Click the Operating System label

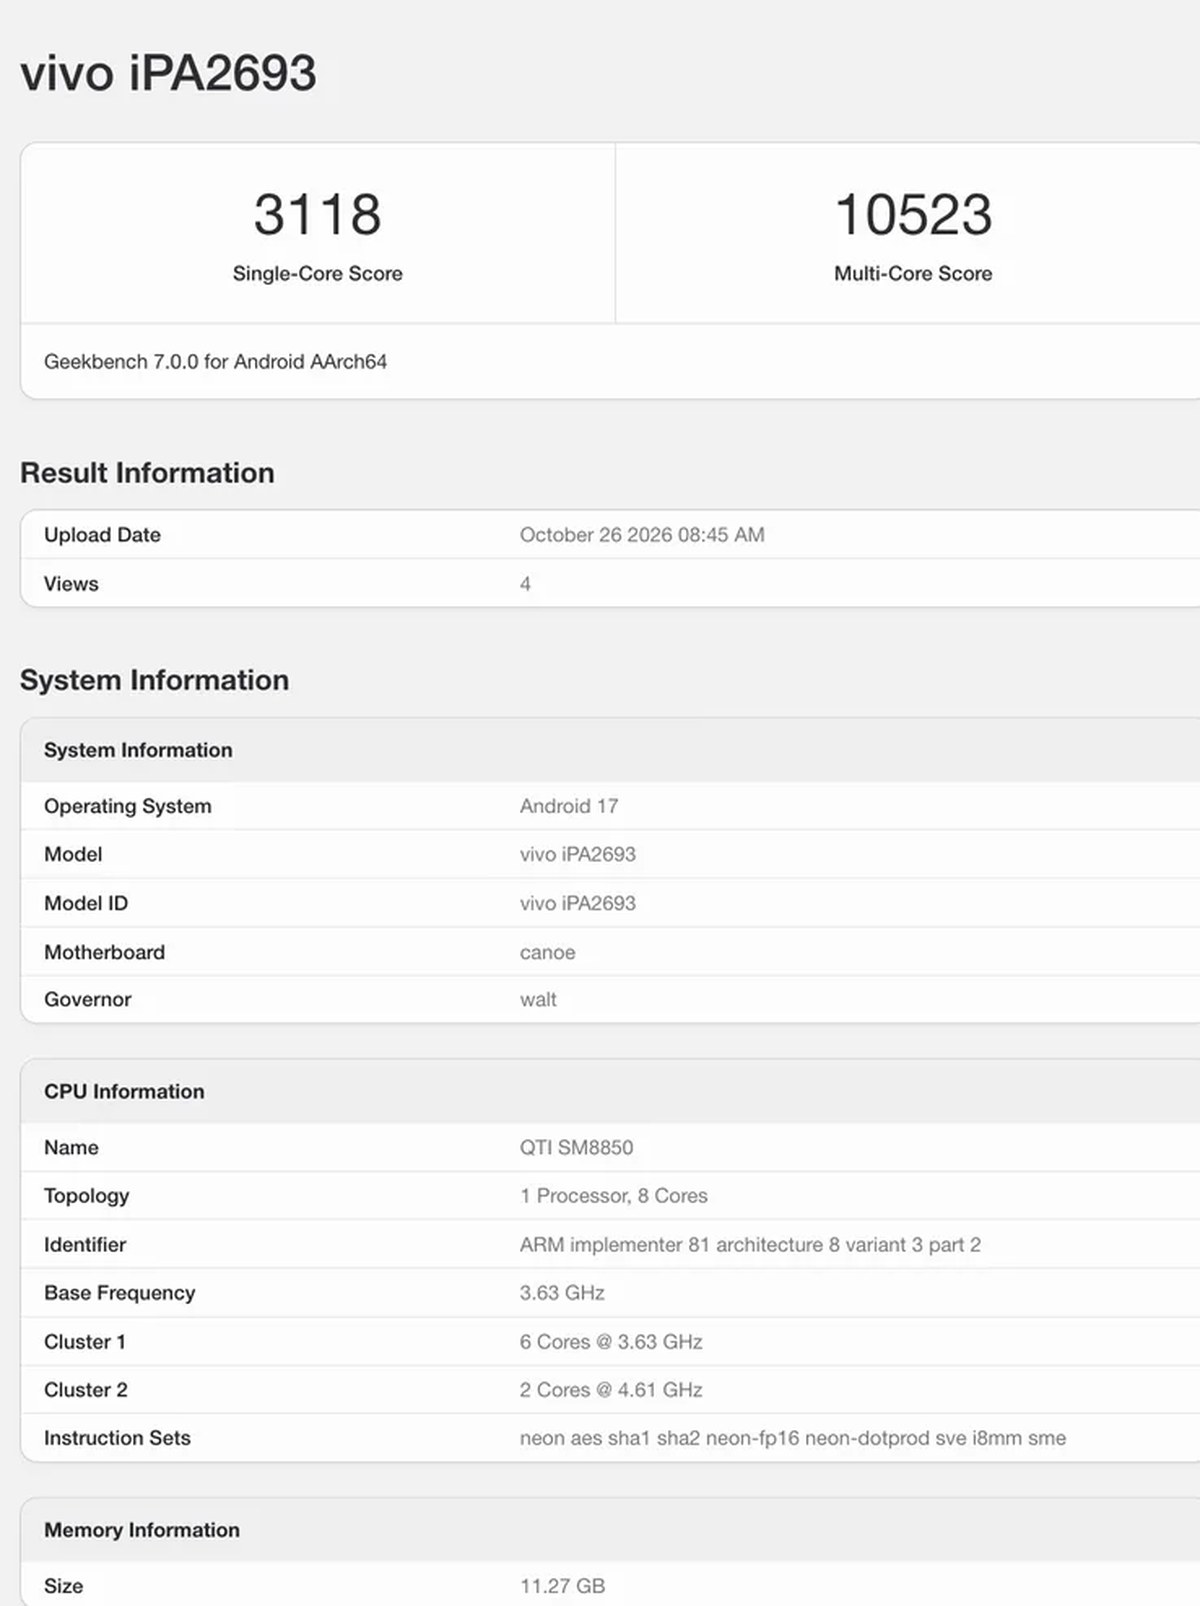pyautogui.click(x=128, y=806)
